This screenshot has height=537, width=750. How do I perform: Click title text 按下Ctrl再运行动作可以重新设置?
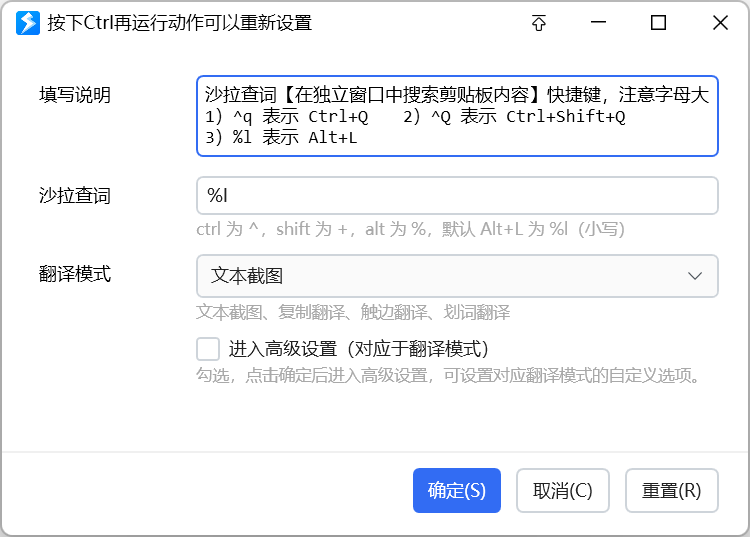click(x=180, y=23)
